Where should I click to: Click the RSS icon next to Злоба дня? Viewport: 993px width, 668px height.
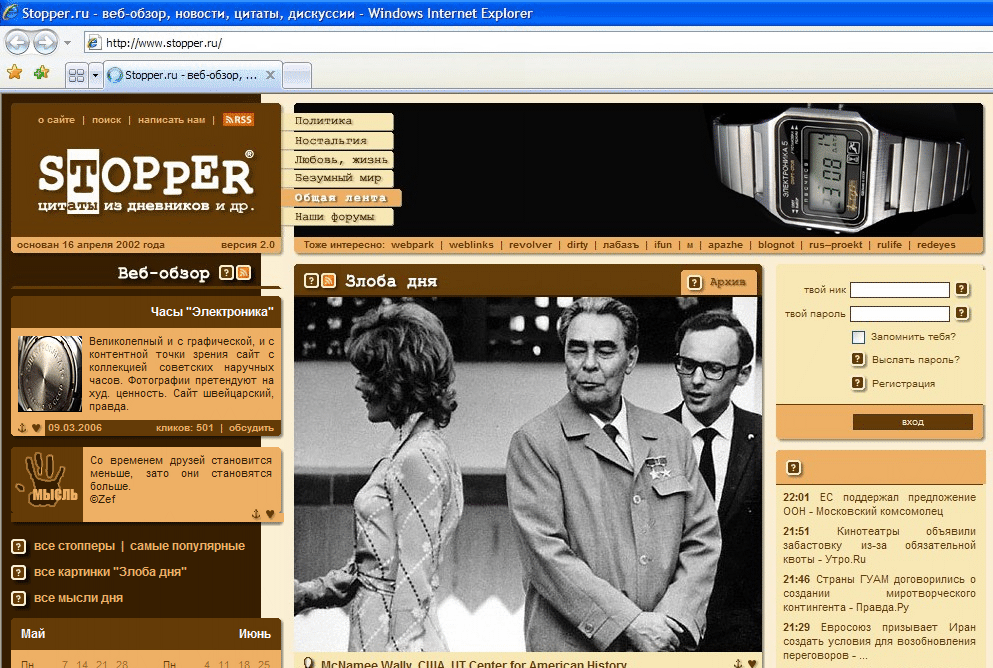click(x=328, y=281)
